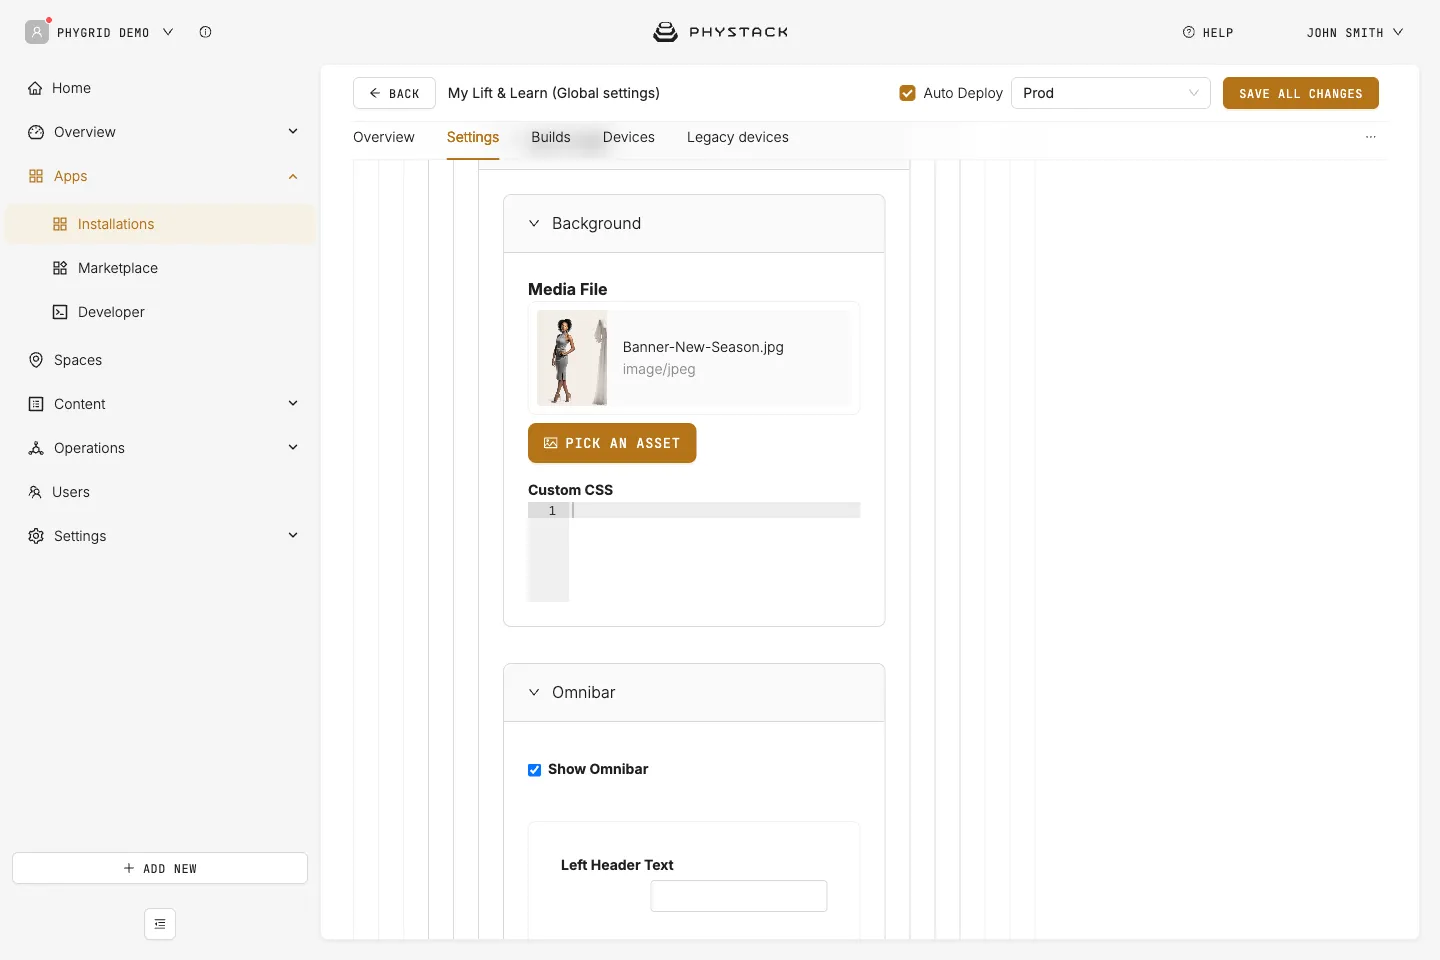
Task: Uncheck the Show Omnibar checkbox
Action: coord(535,770)
